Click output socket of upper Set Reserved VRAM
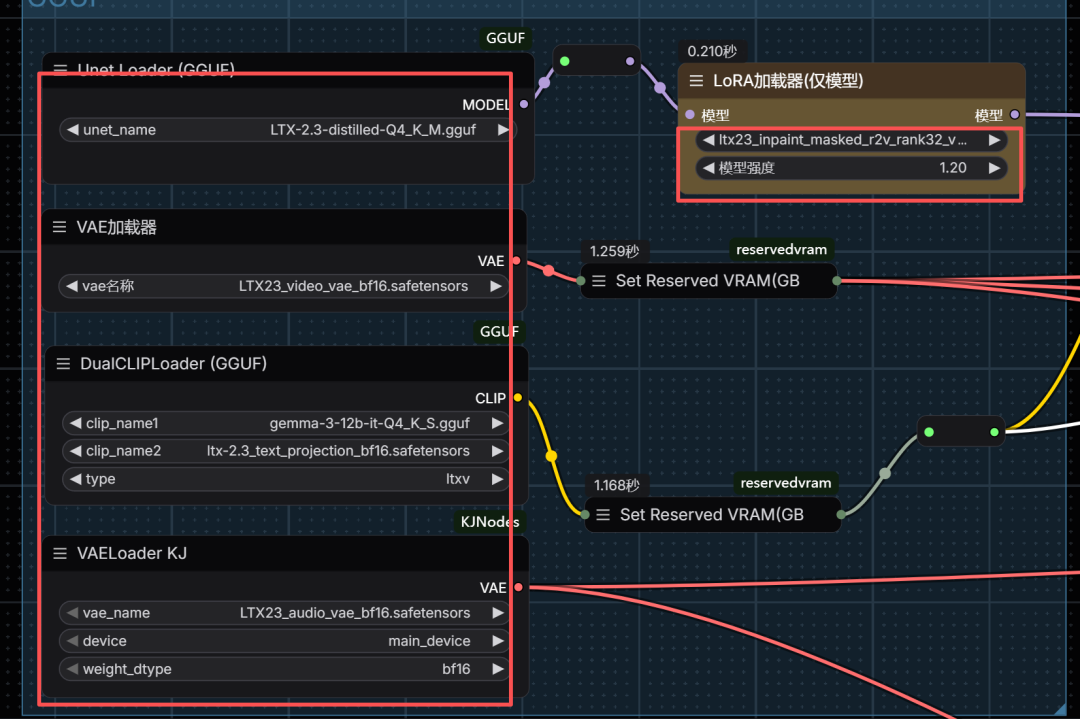This screenshot has height=719, width=1080. (837, 281)
